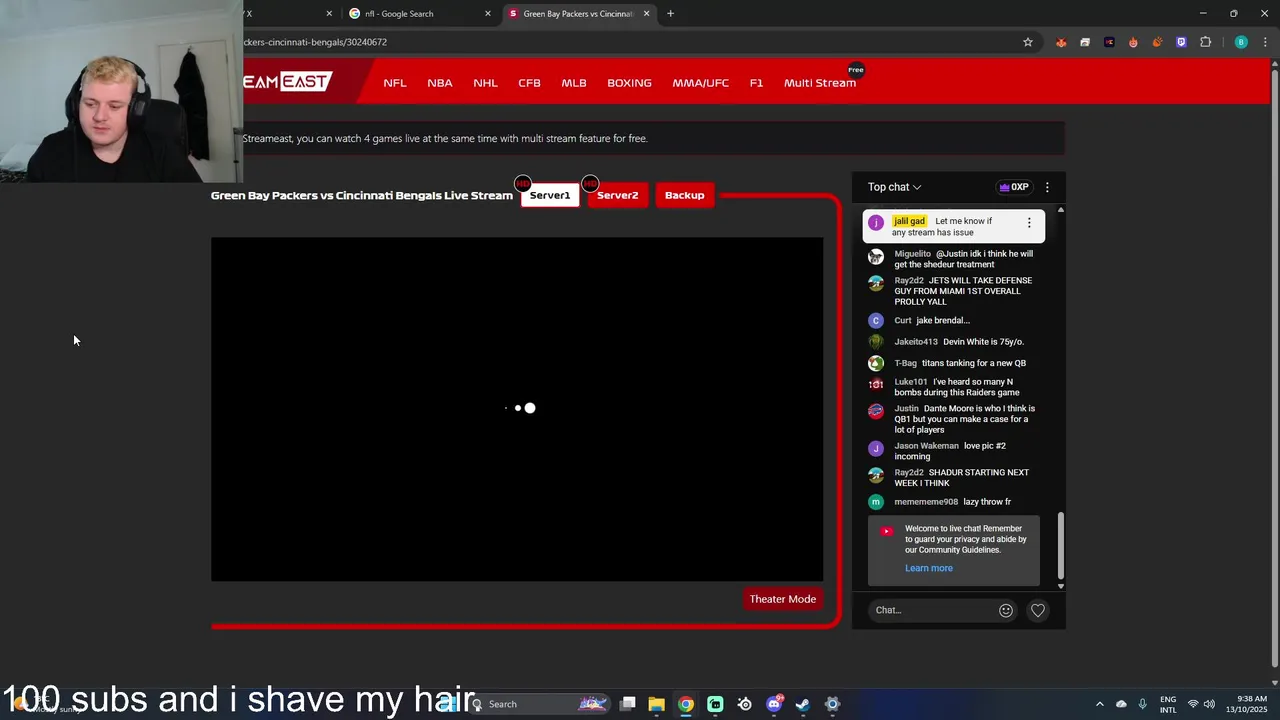This screenshot has width=1280, height=720.
Task: Open Google Chrome from the taskbar
Action: tap(686, 704)
